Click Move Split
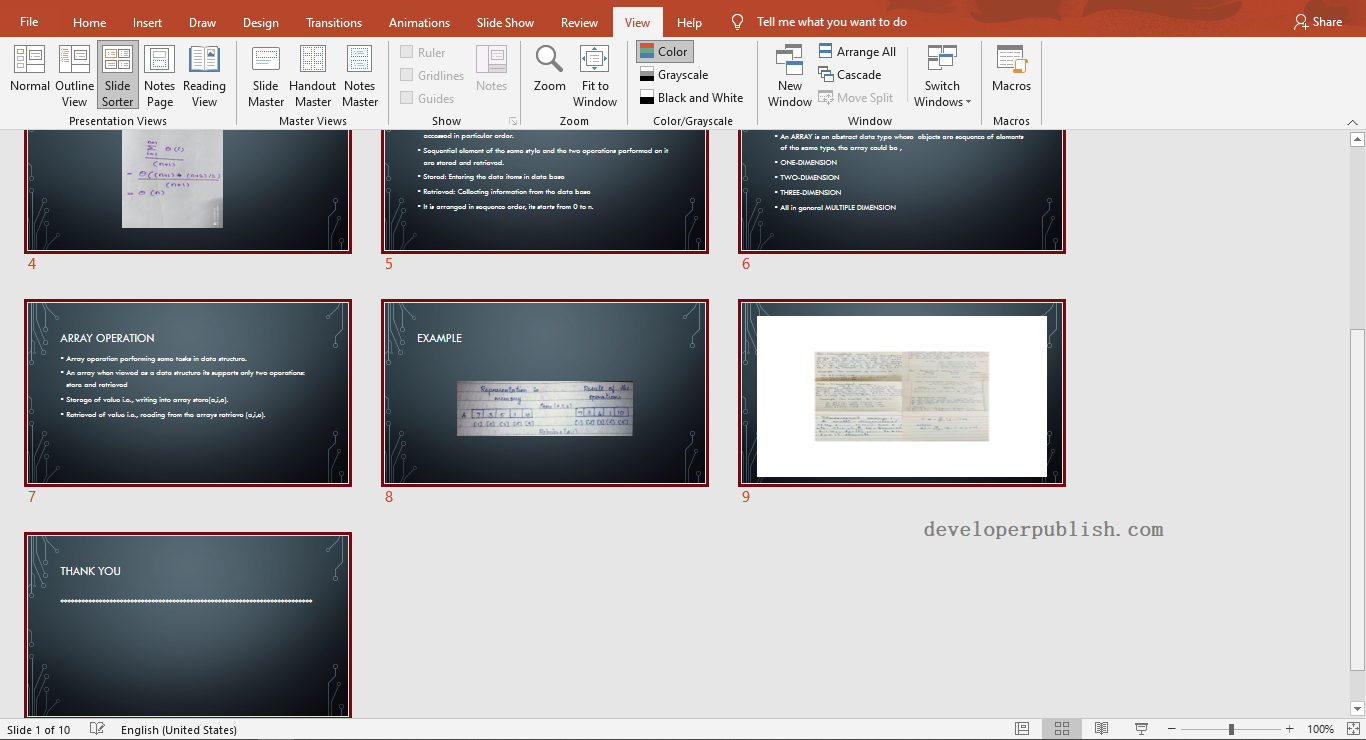Image resolution: width=1366 pixels, height=740 pixels. tap(856, 98)
